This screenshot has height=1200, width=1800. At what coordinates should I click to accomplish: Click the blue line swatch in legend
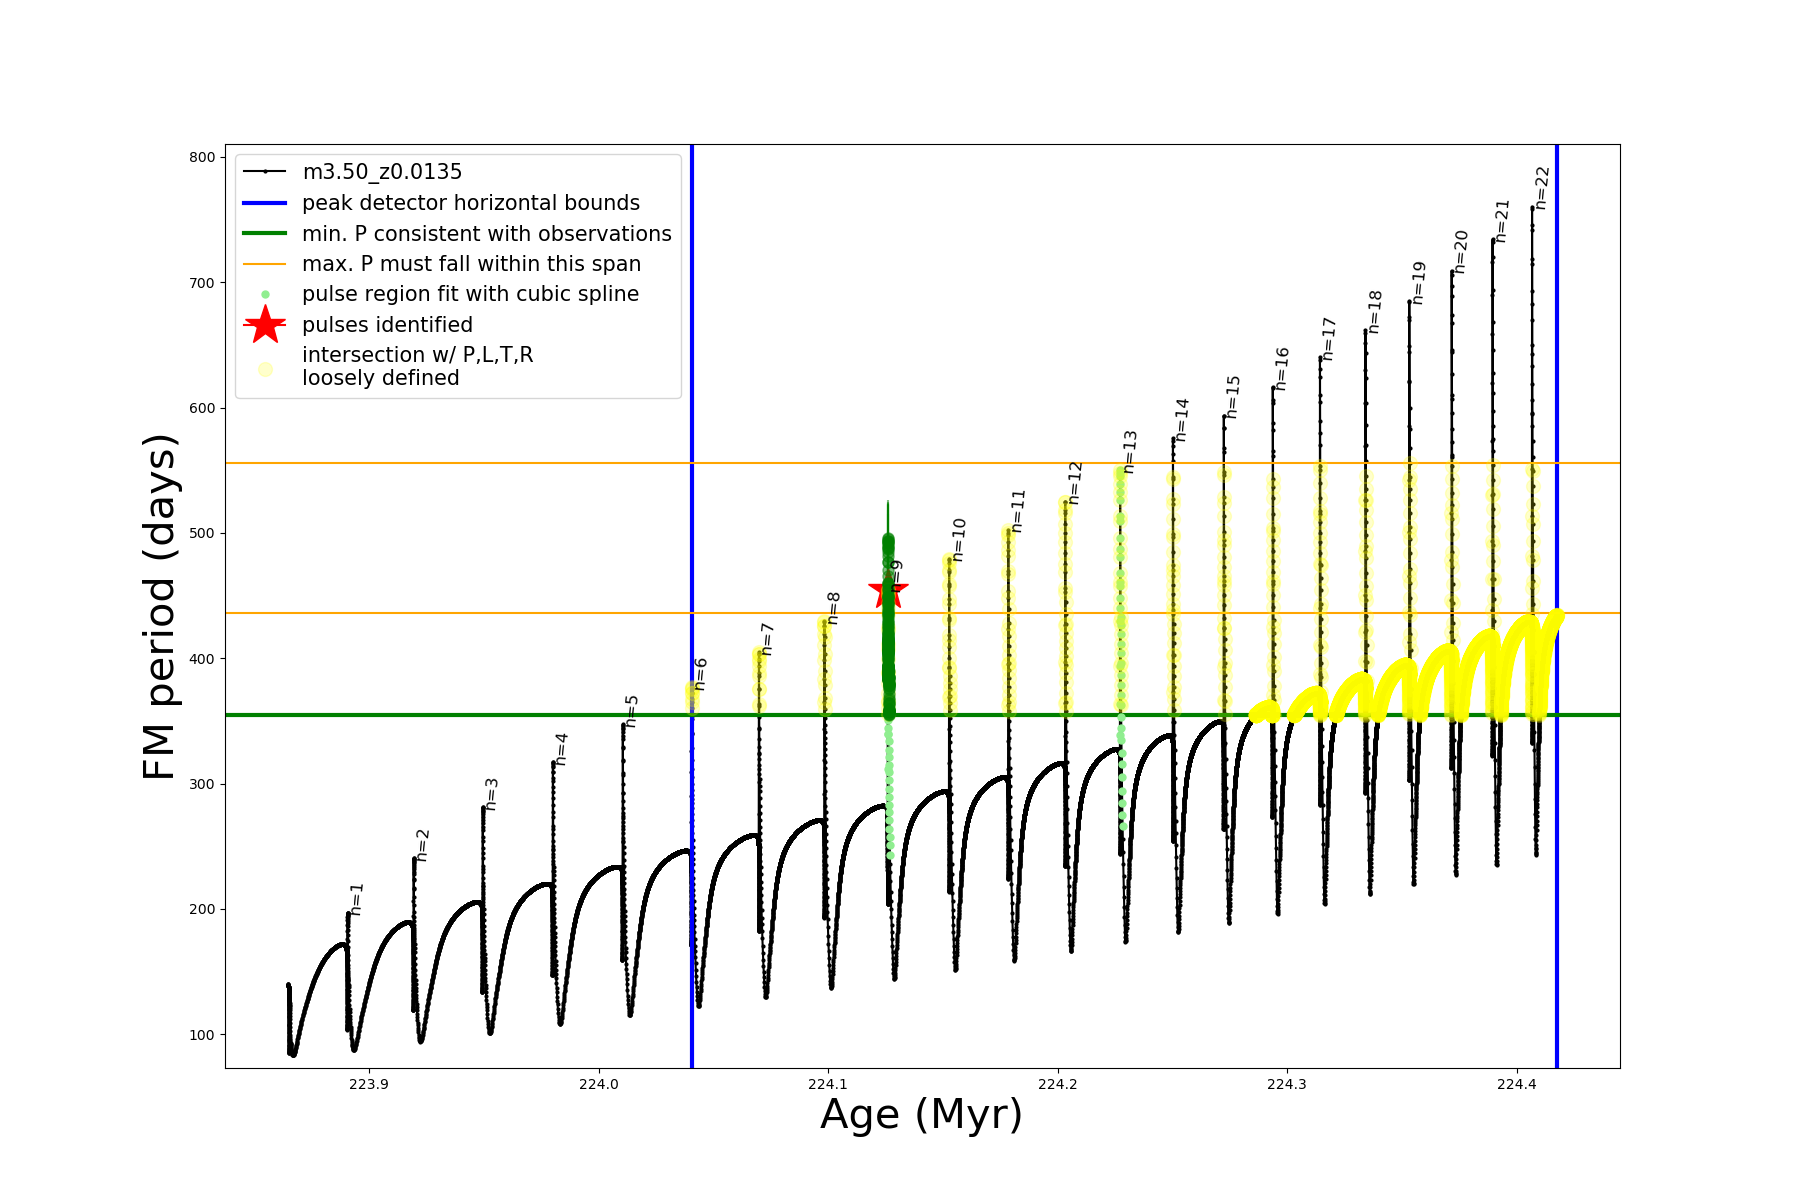click(265, 203)
